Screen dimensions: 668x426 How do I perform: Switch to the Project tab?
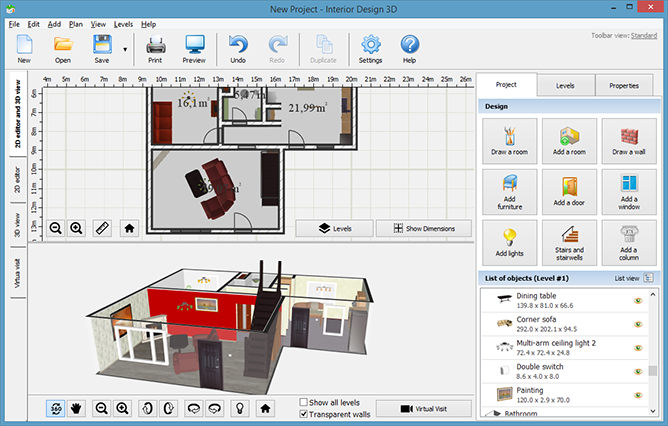[506, 85]
